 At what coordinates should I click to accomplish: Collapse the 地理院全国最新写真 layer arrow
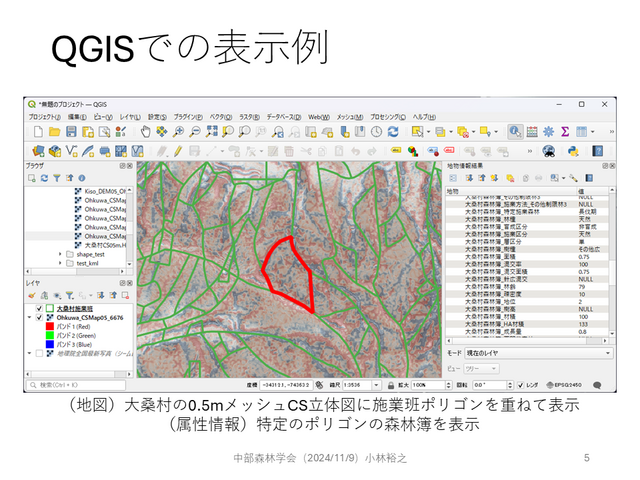pos(29,353)
